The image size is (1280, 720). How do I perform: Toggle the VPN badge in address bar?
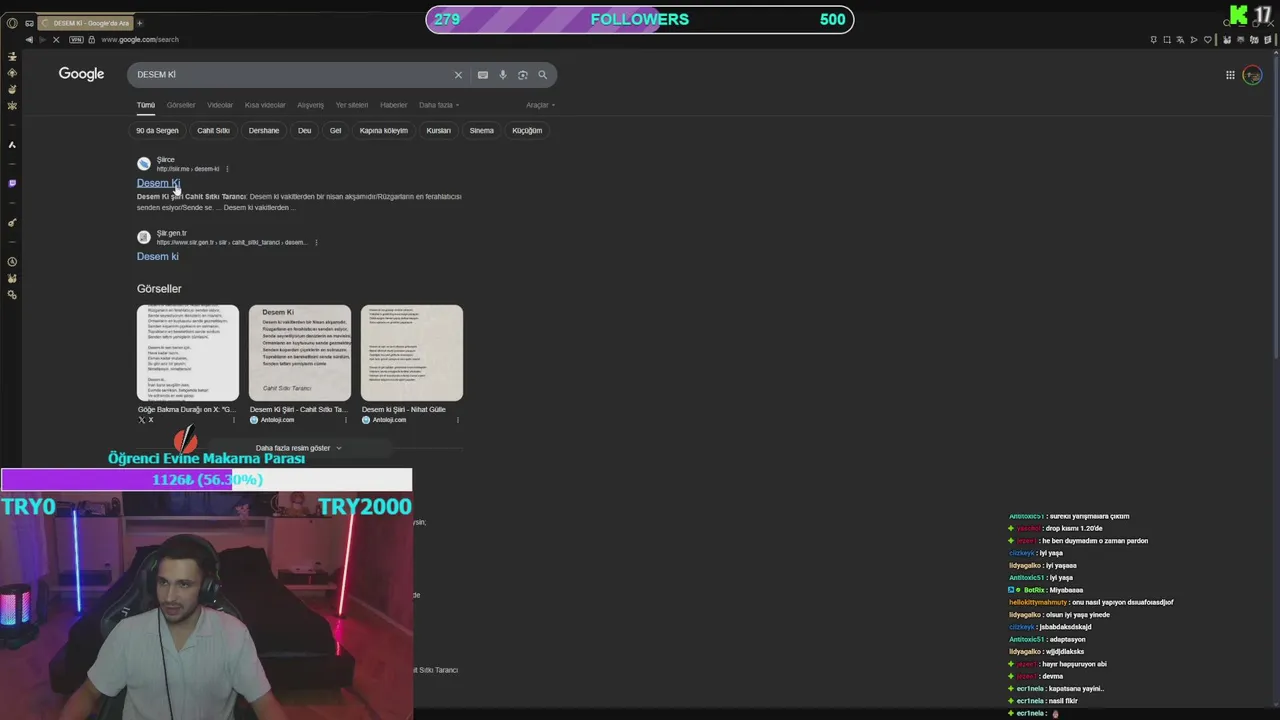76,40
